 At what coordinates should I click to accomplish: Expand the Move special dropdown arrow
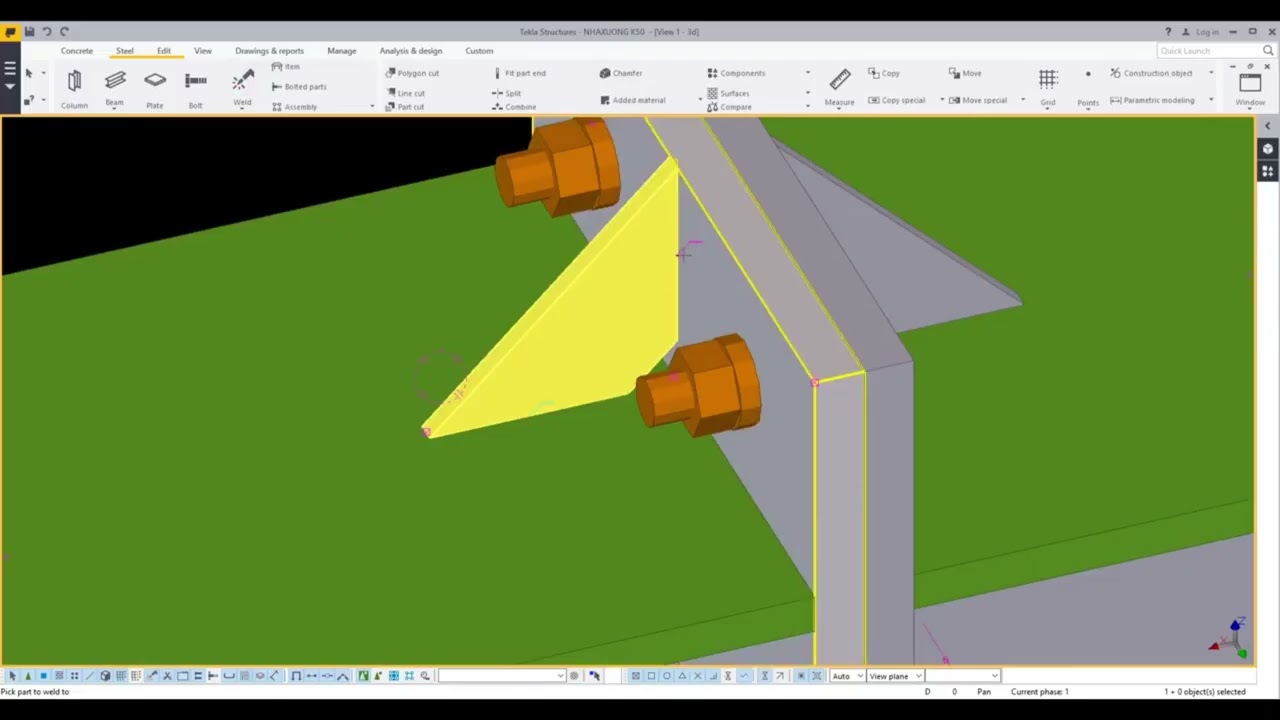[1023, 100]
